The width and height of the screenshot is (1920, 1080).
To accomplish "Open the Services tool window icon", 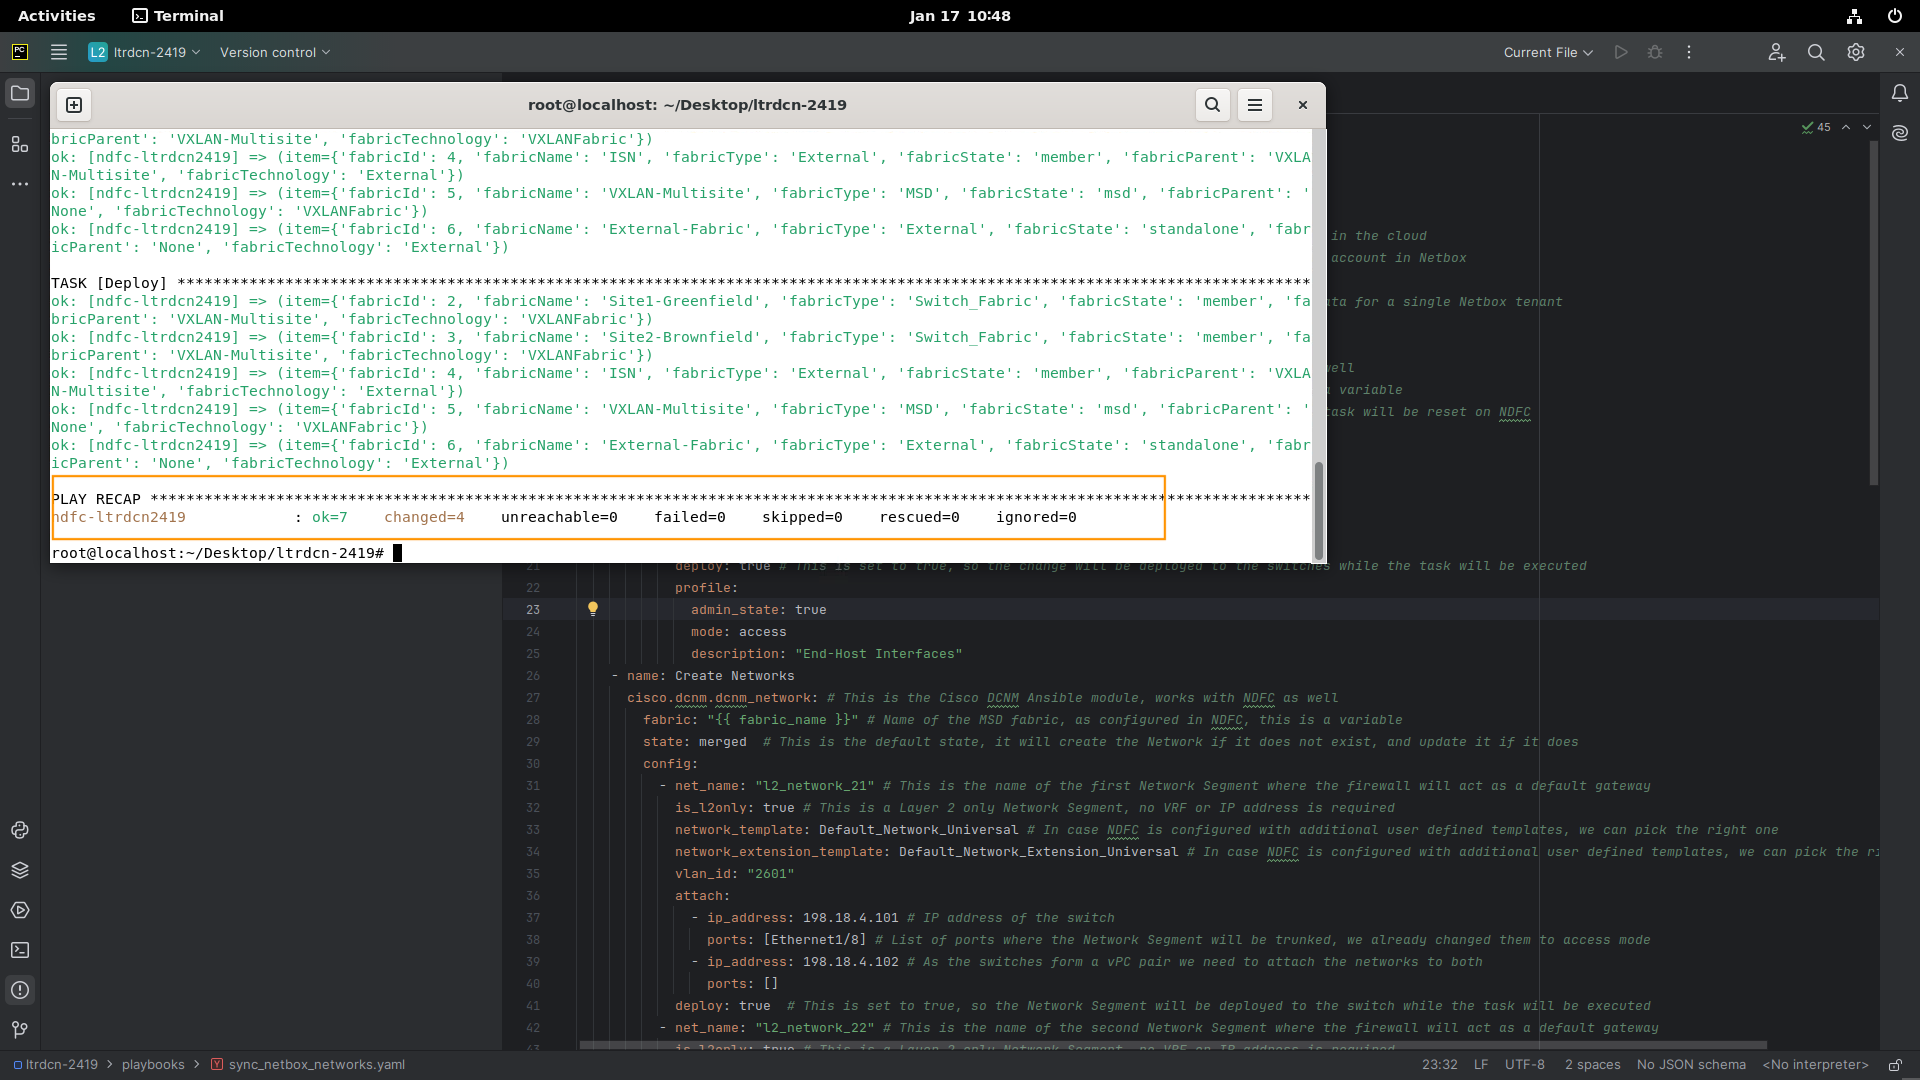I will [20, 910].
